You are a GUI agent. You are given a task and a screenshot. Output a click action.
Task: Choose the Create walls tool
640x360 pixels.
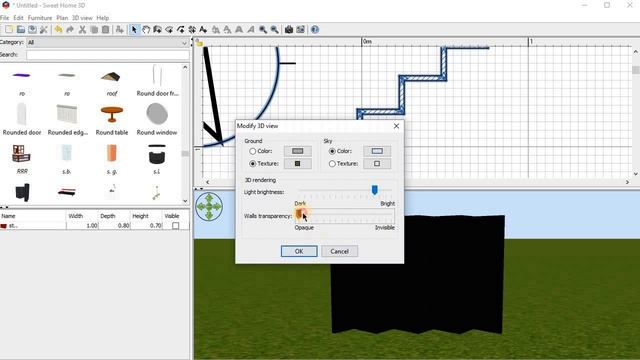tap(157, 29)
